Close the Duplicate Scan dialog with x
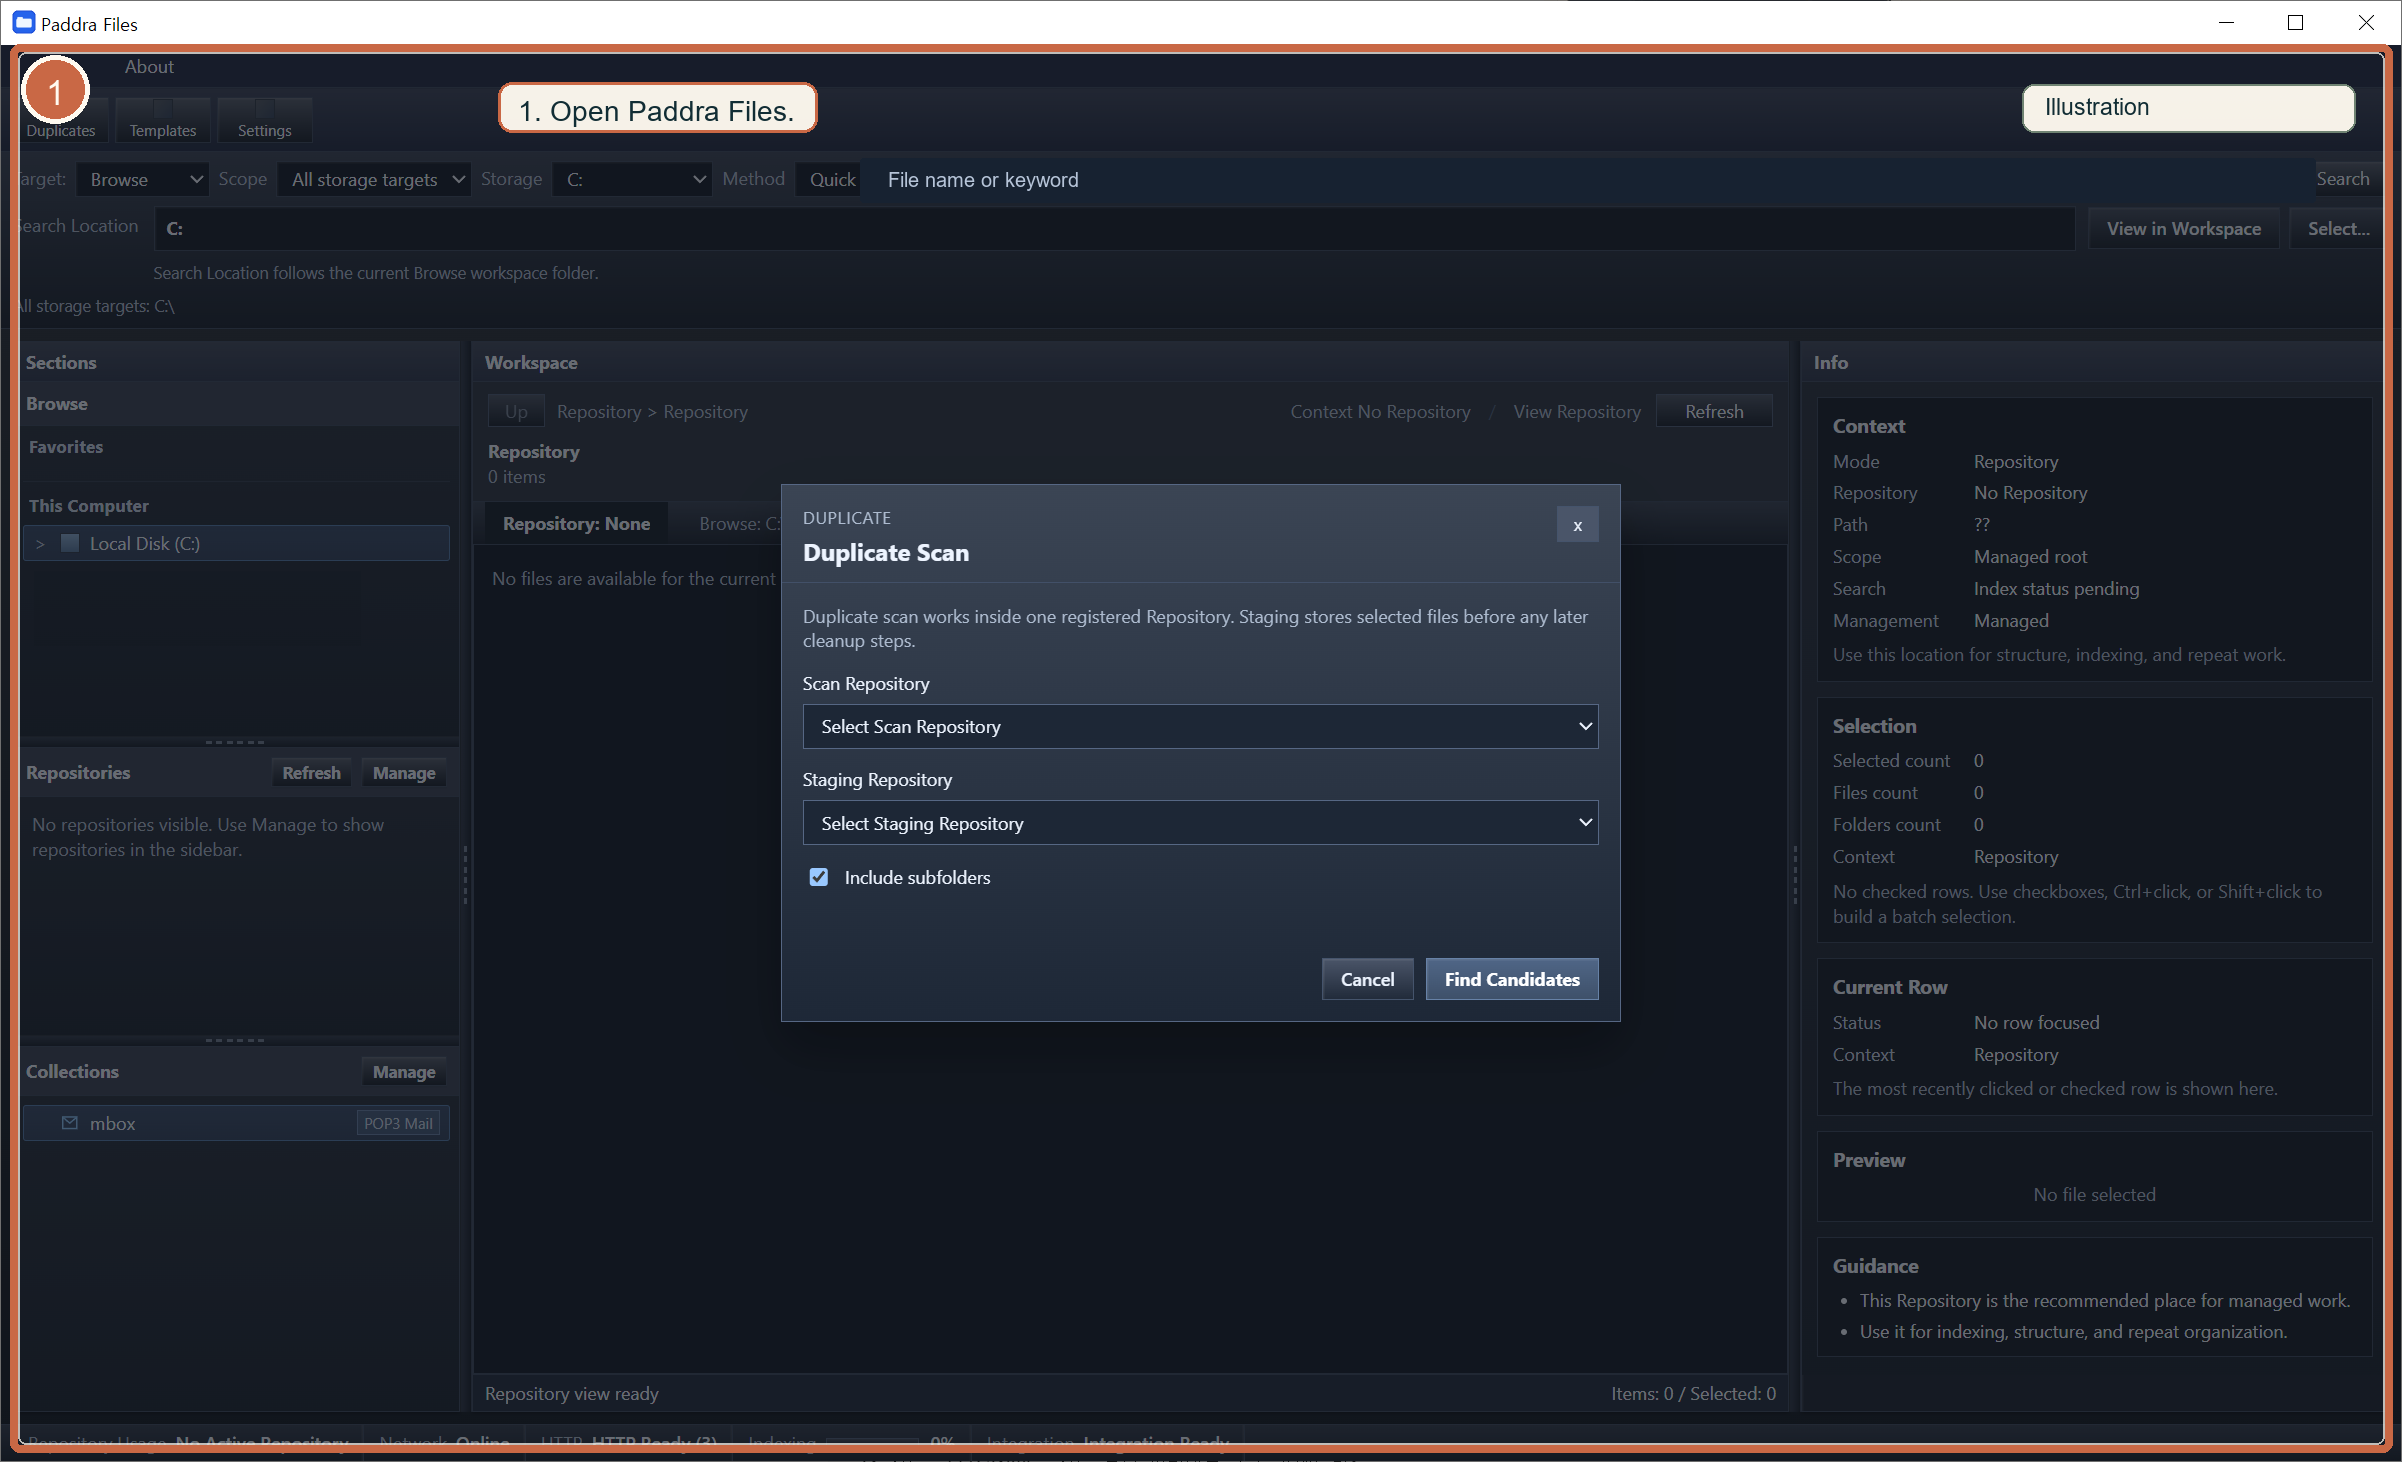This screenshot has width=2402, height=1462. [x=1577, y=525]
